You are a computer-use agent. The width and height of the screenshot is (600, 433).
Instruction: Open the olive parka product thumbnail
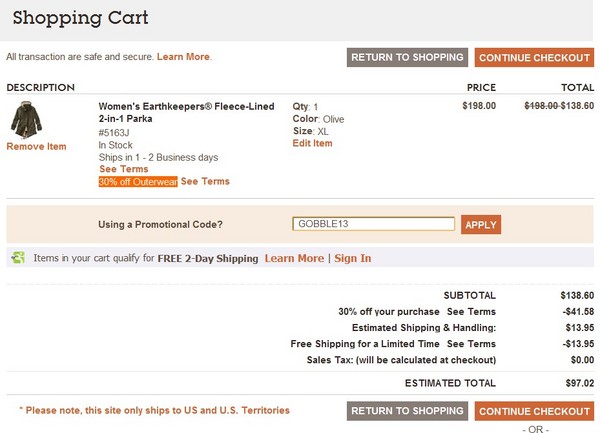coord(26,120)
